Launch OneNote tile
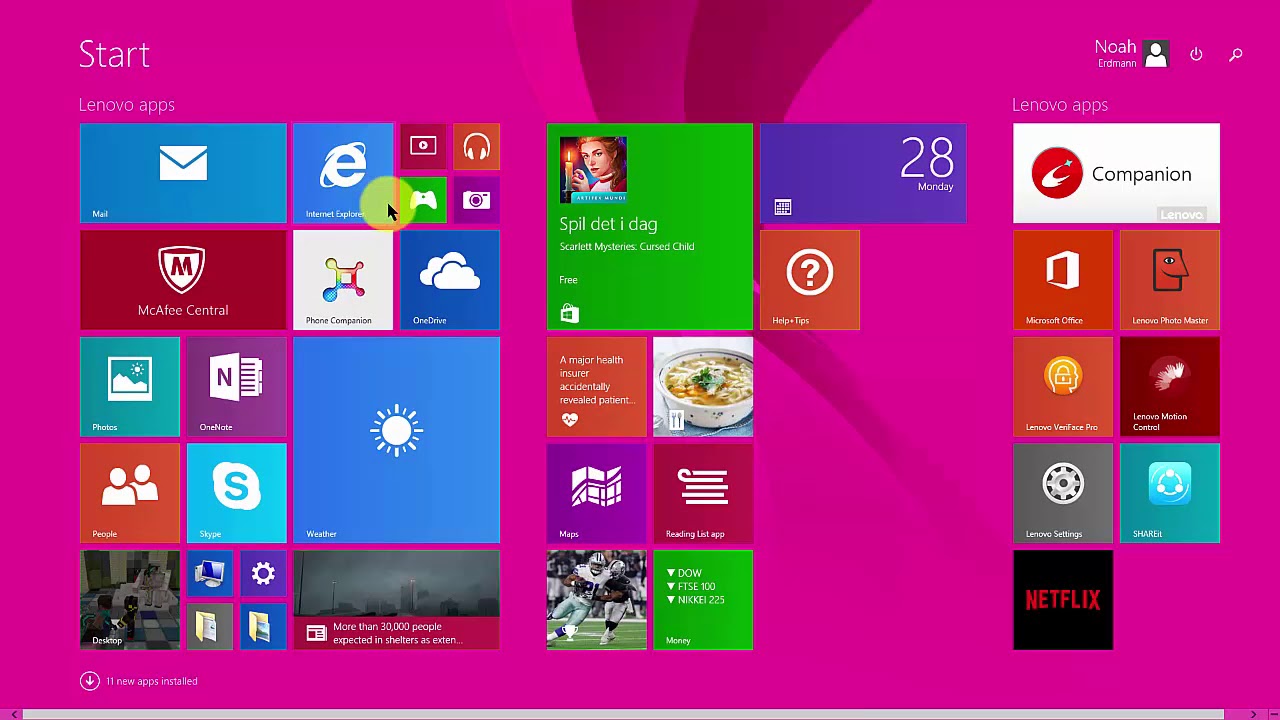This screenshot has width=1280, height=720. click(x=237, y=387)
